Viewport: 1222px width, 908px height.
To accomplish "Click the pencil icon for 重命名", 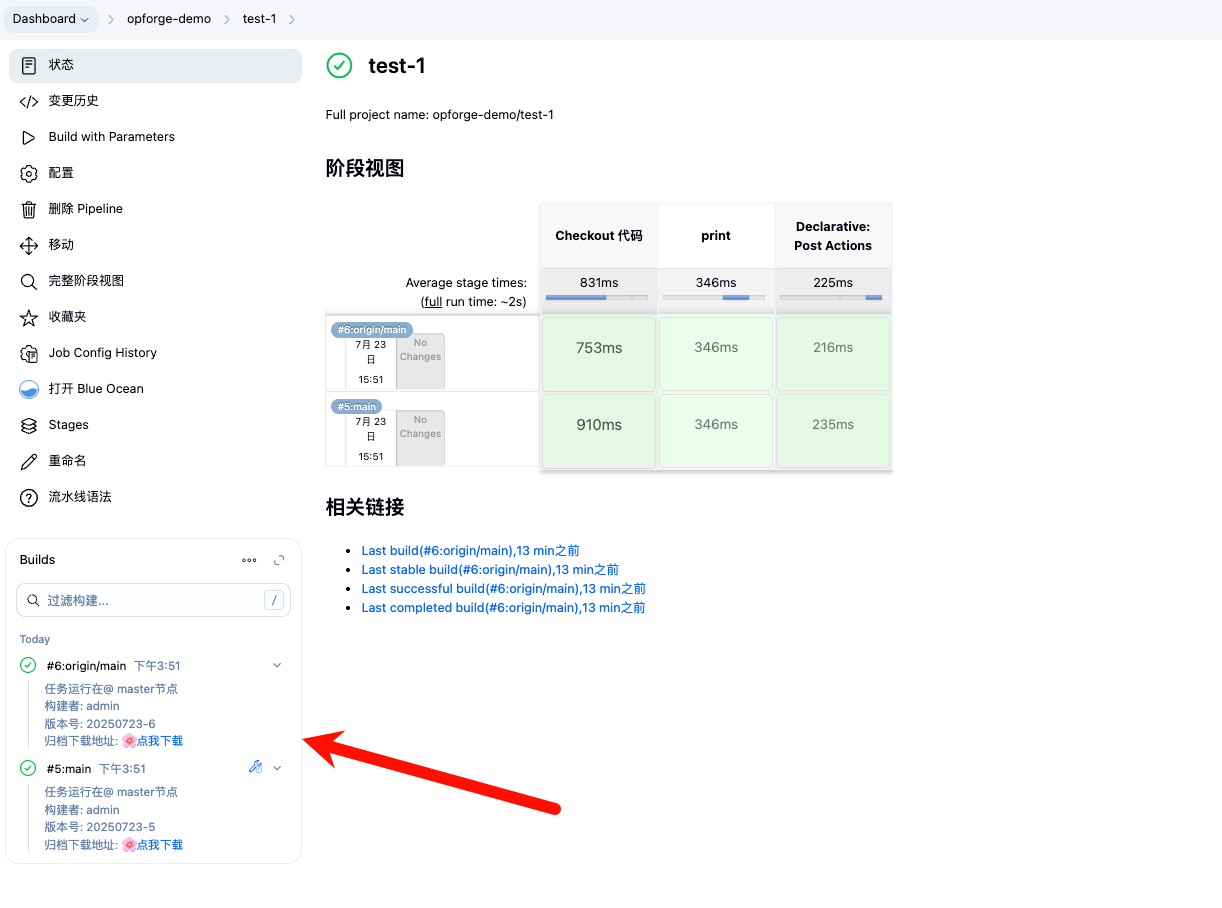I will click(29, 461).
